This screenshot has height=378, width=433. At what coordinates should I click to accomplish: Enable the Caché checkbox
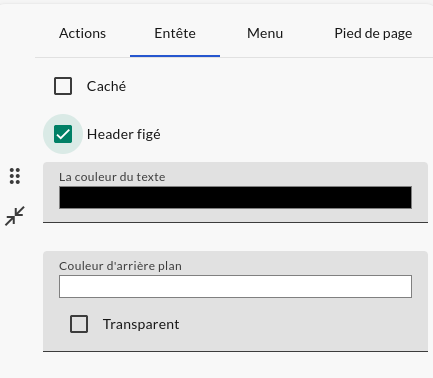(x=63, y=86)
